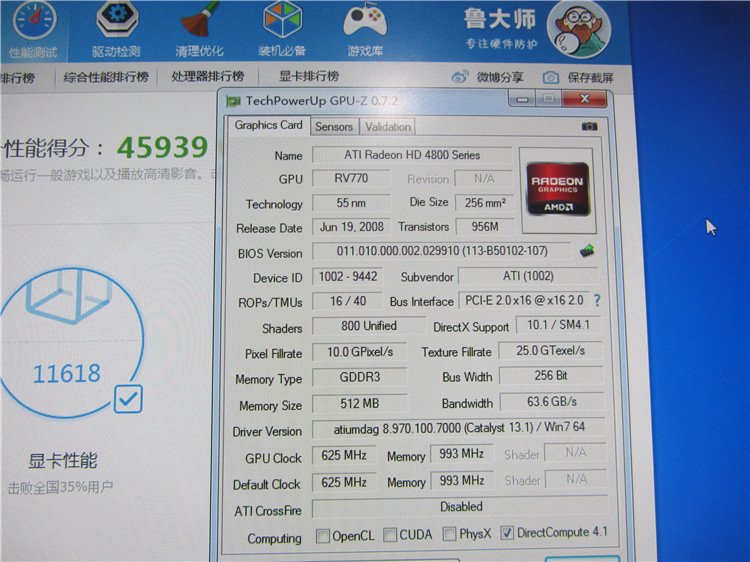750x562 pixels.
Task: Click the Bus Interface PCI-E 2.0 x16 value
Action: 524,300
